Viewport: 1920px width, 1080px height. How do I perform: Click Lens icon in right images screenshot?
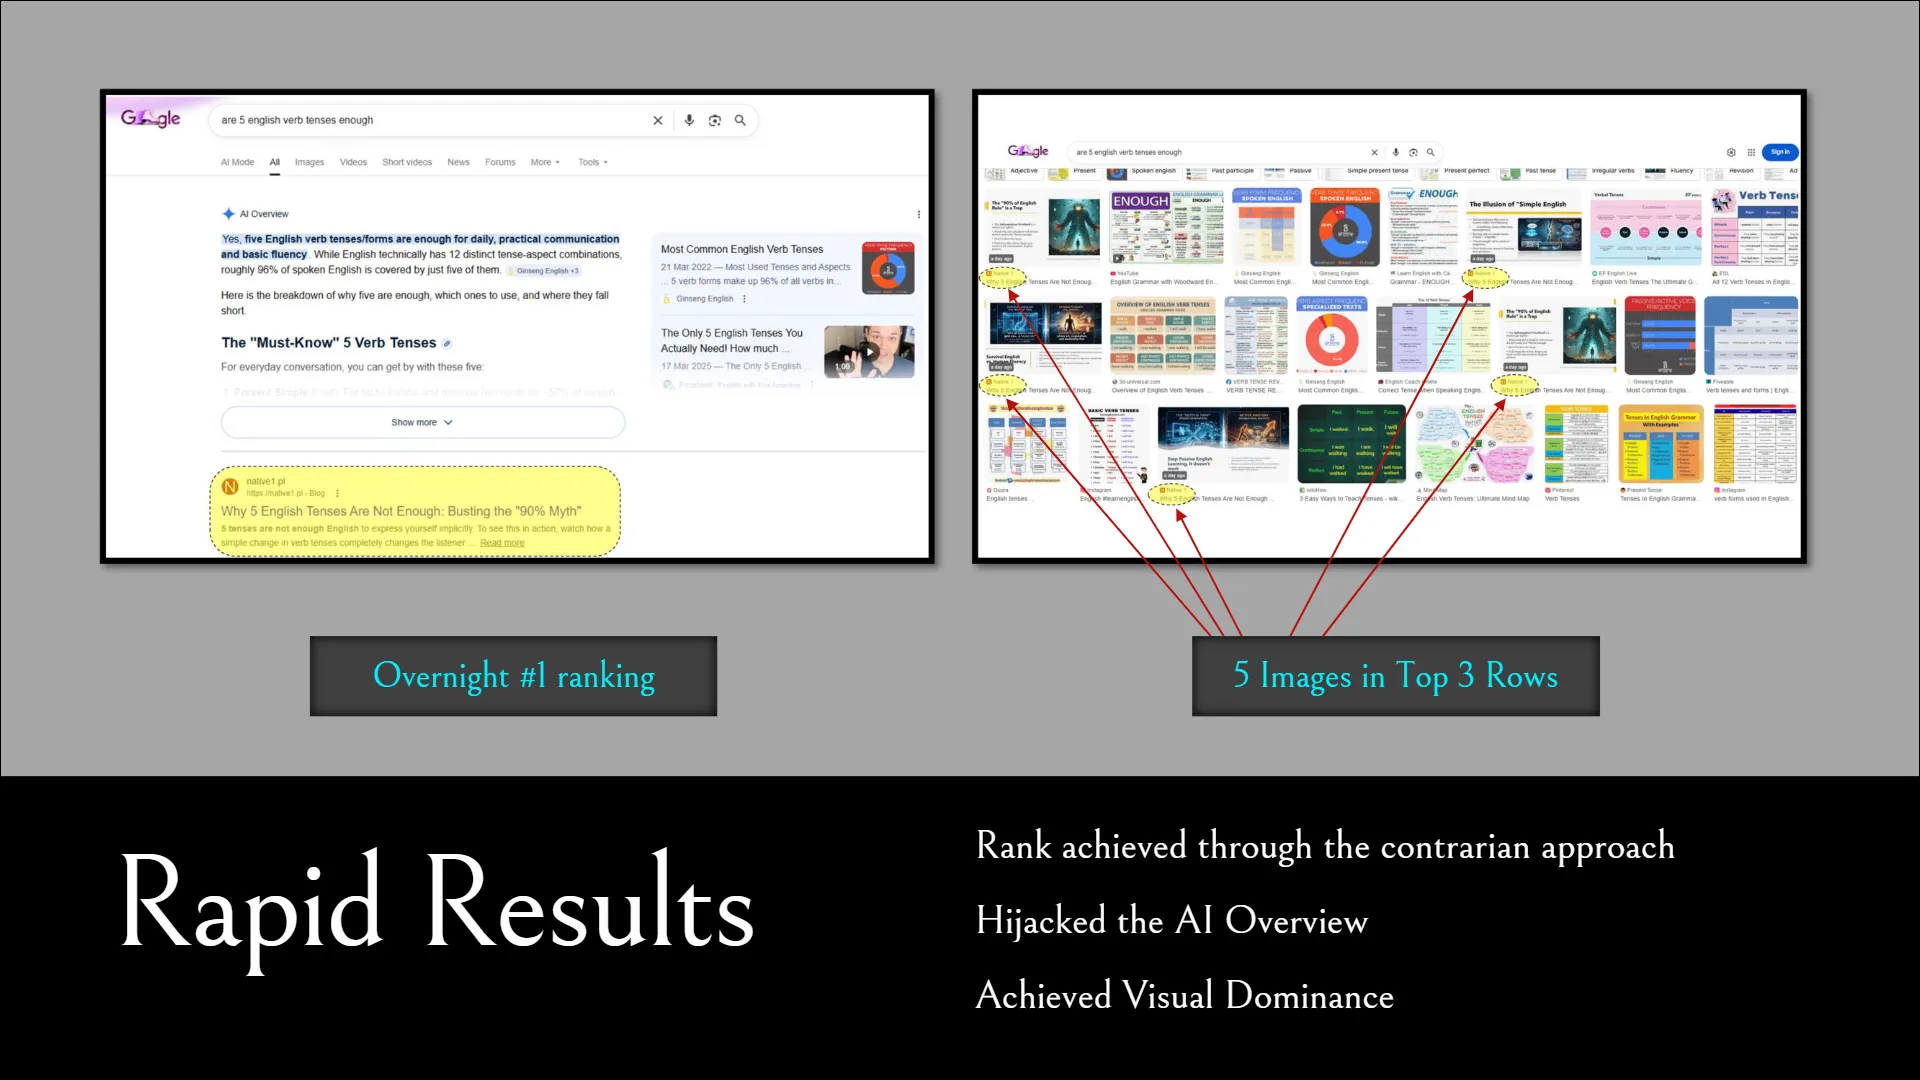tap(1413, 153)
